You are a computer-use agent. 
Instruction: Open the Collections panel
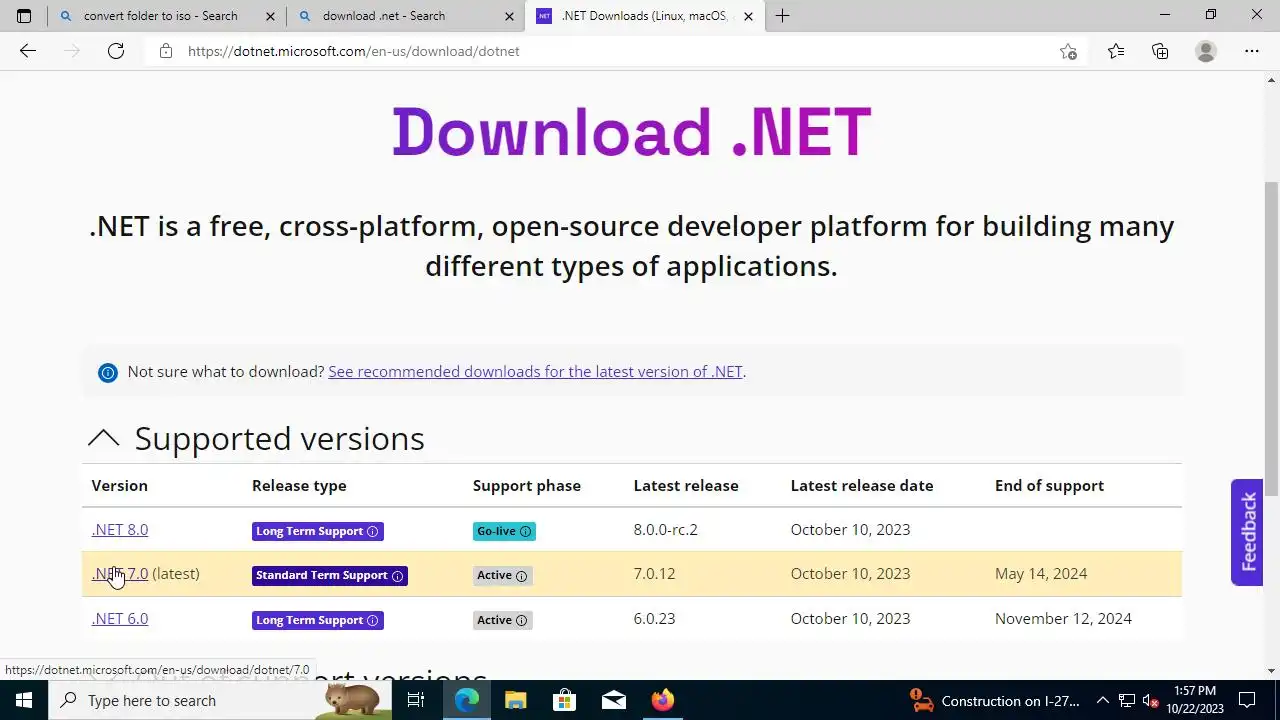click(x=1160, y=51)
